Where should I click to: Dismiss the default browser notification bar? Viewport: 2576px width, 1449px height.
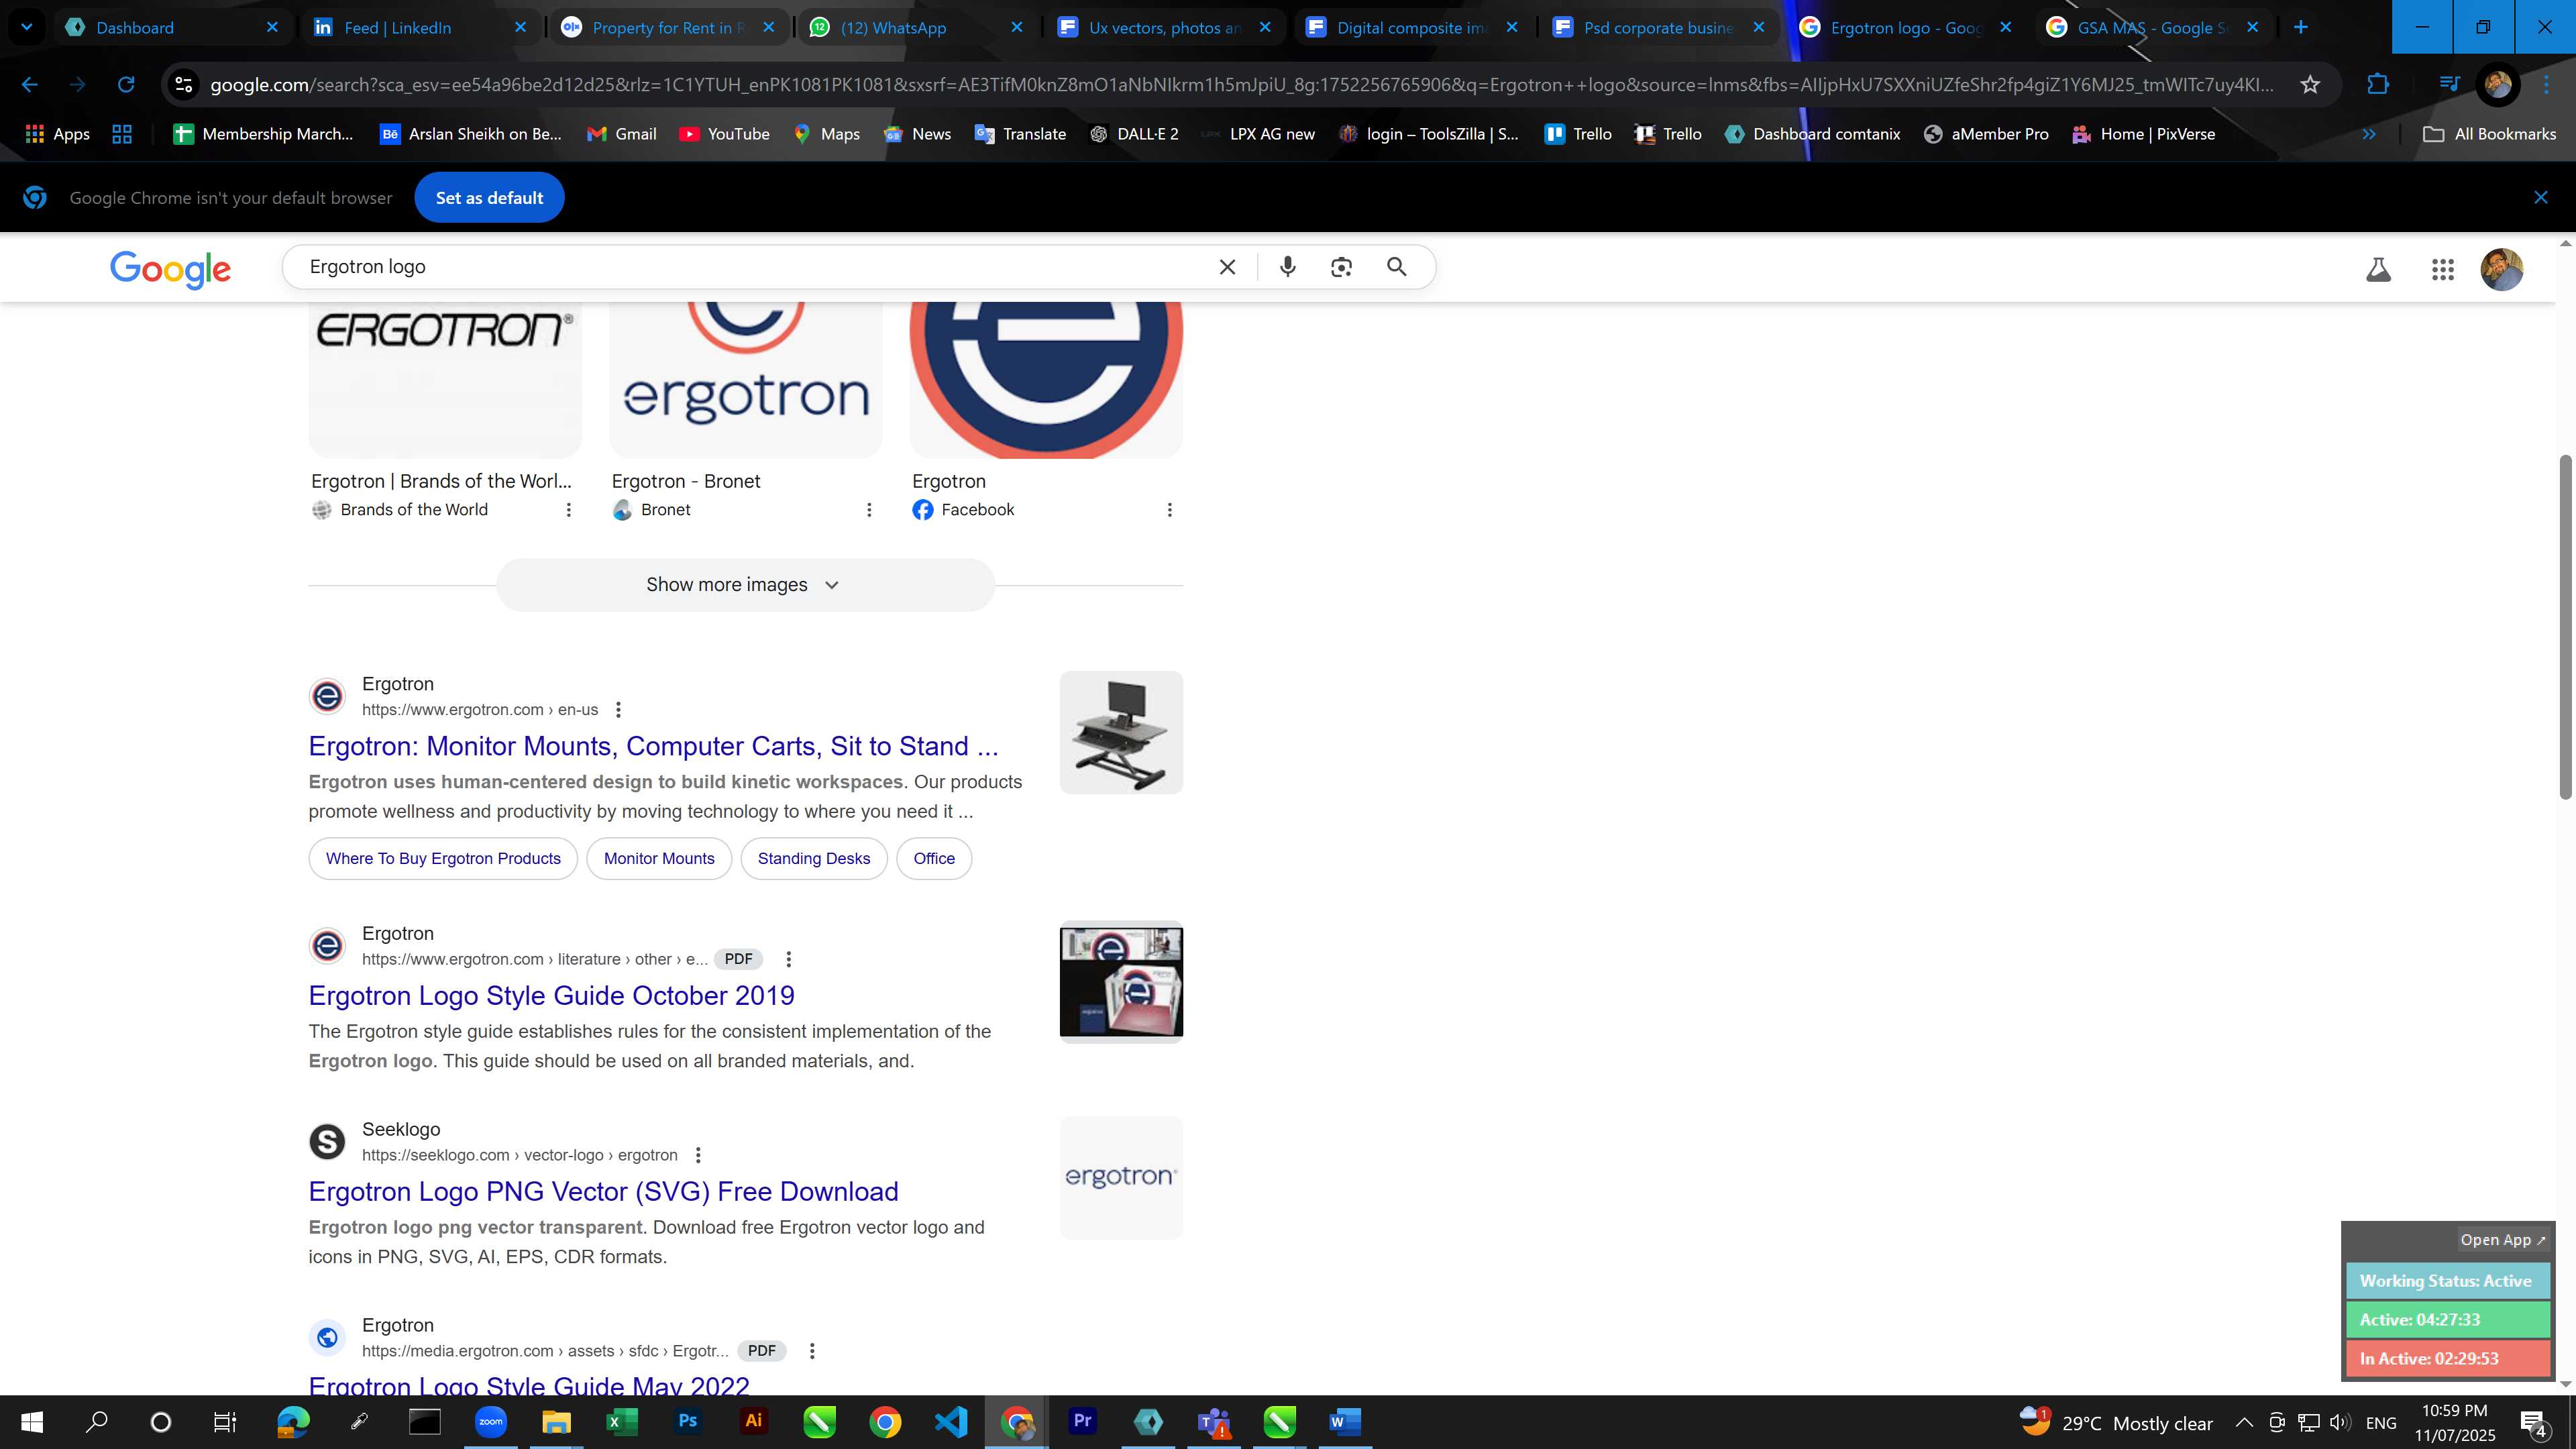click(x=2541, y=198)
